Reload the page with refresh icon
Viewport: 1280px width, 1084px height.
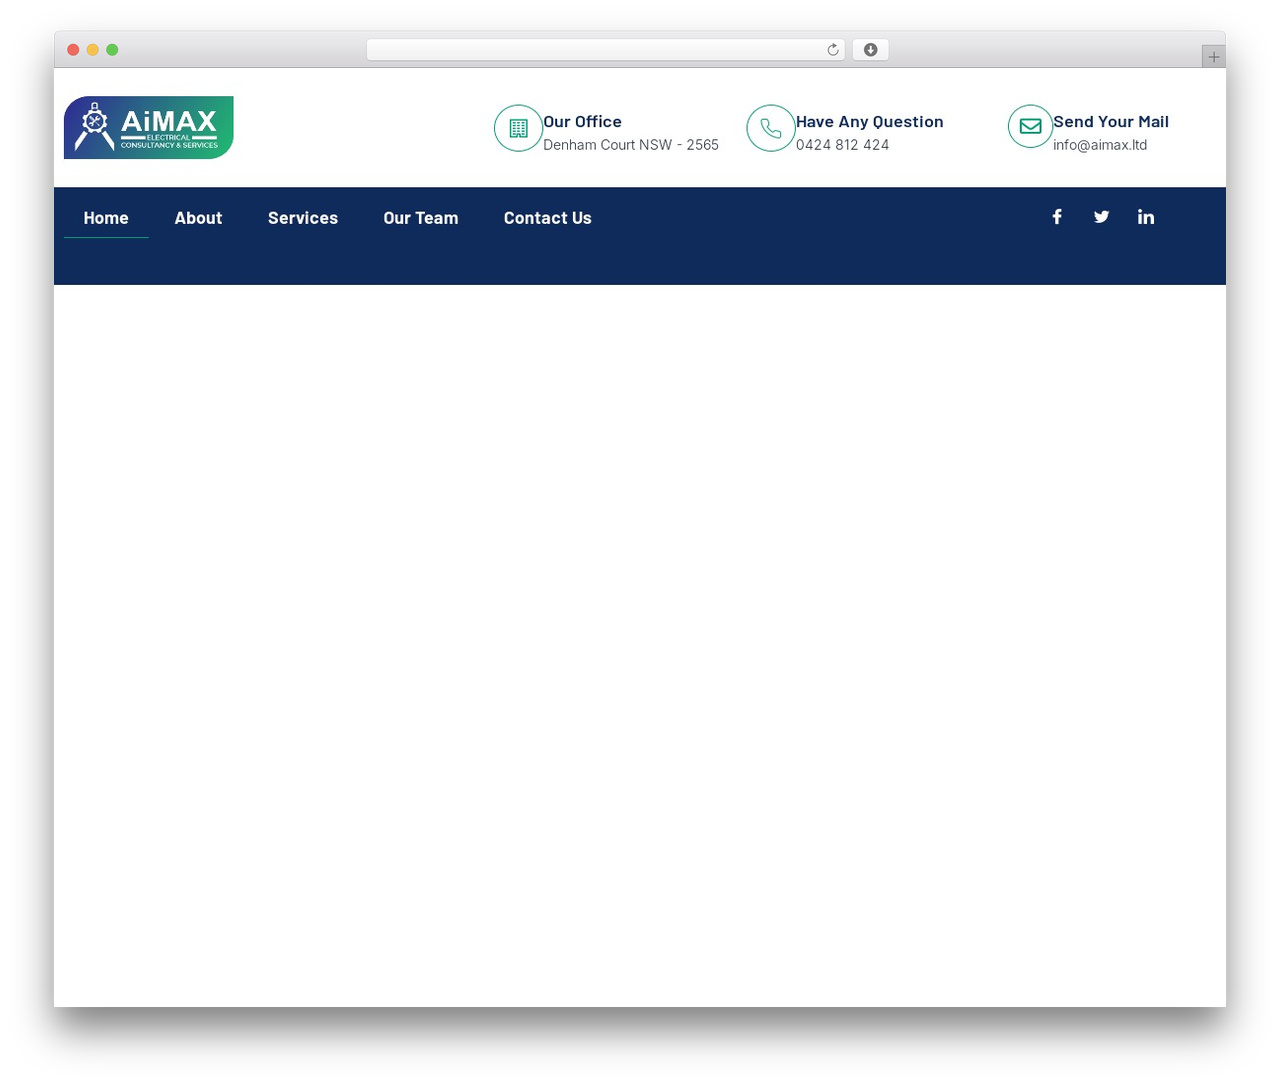coord(832,50)
